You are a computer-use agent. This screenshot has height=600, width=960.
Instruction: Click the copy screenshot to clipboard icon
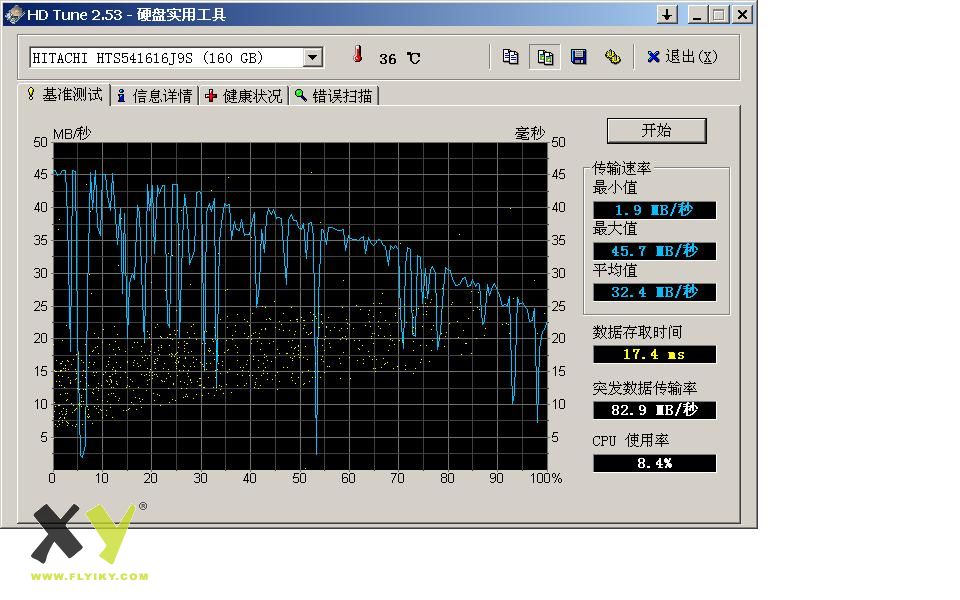tap(544, 57)
